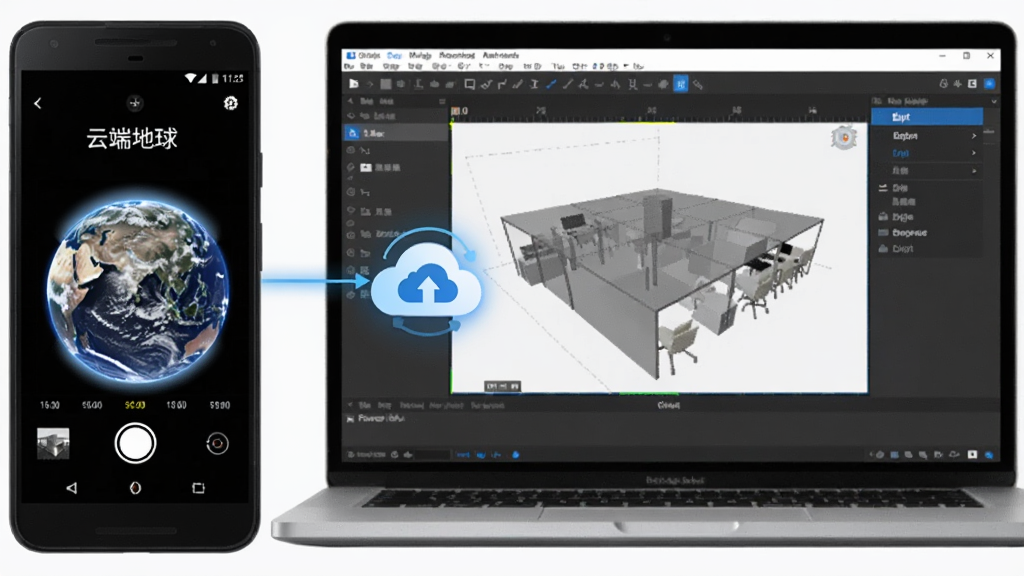Tap the camera switch icon on the phone
The height and width of the screenshot is (576, 1024).
pos(217,443)
